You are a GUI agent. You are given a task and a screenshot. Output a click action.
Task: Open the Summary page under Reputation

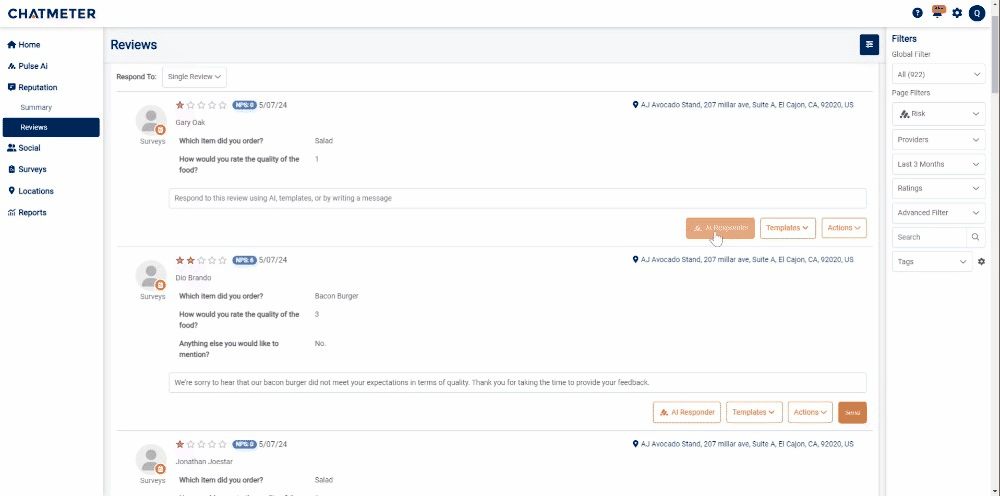click(36, 107)
